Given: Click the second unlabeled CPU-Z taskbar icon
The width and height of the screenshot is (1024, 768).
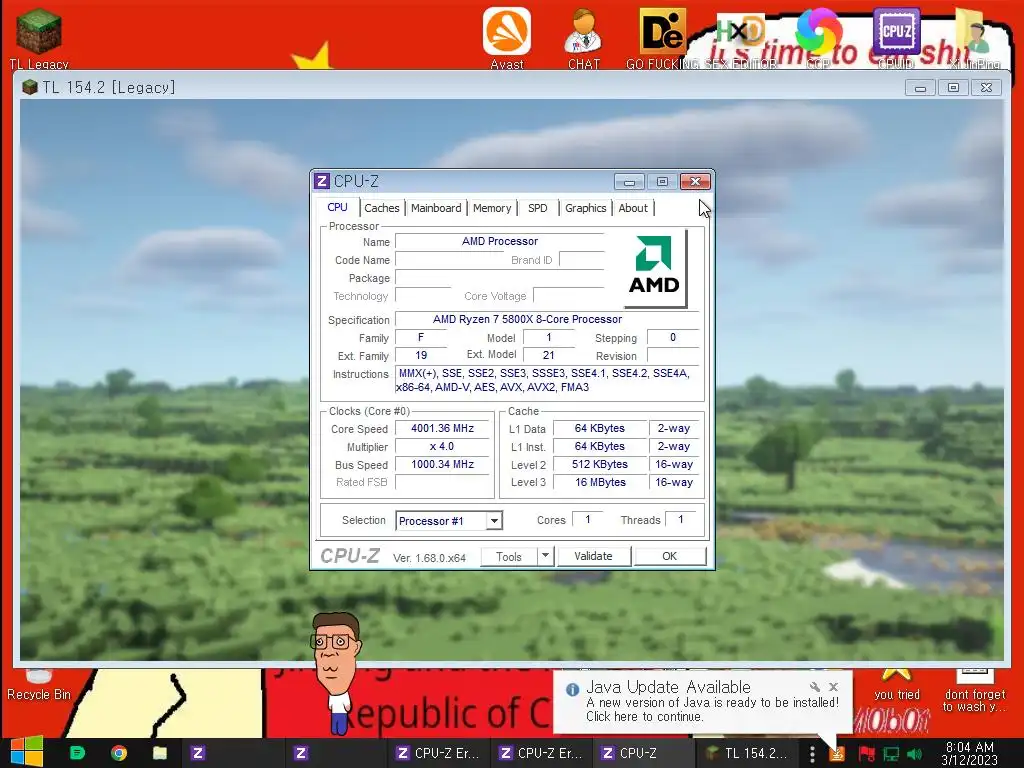Looking at the screenshot, I should click(300, 753).
